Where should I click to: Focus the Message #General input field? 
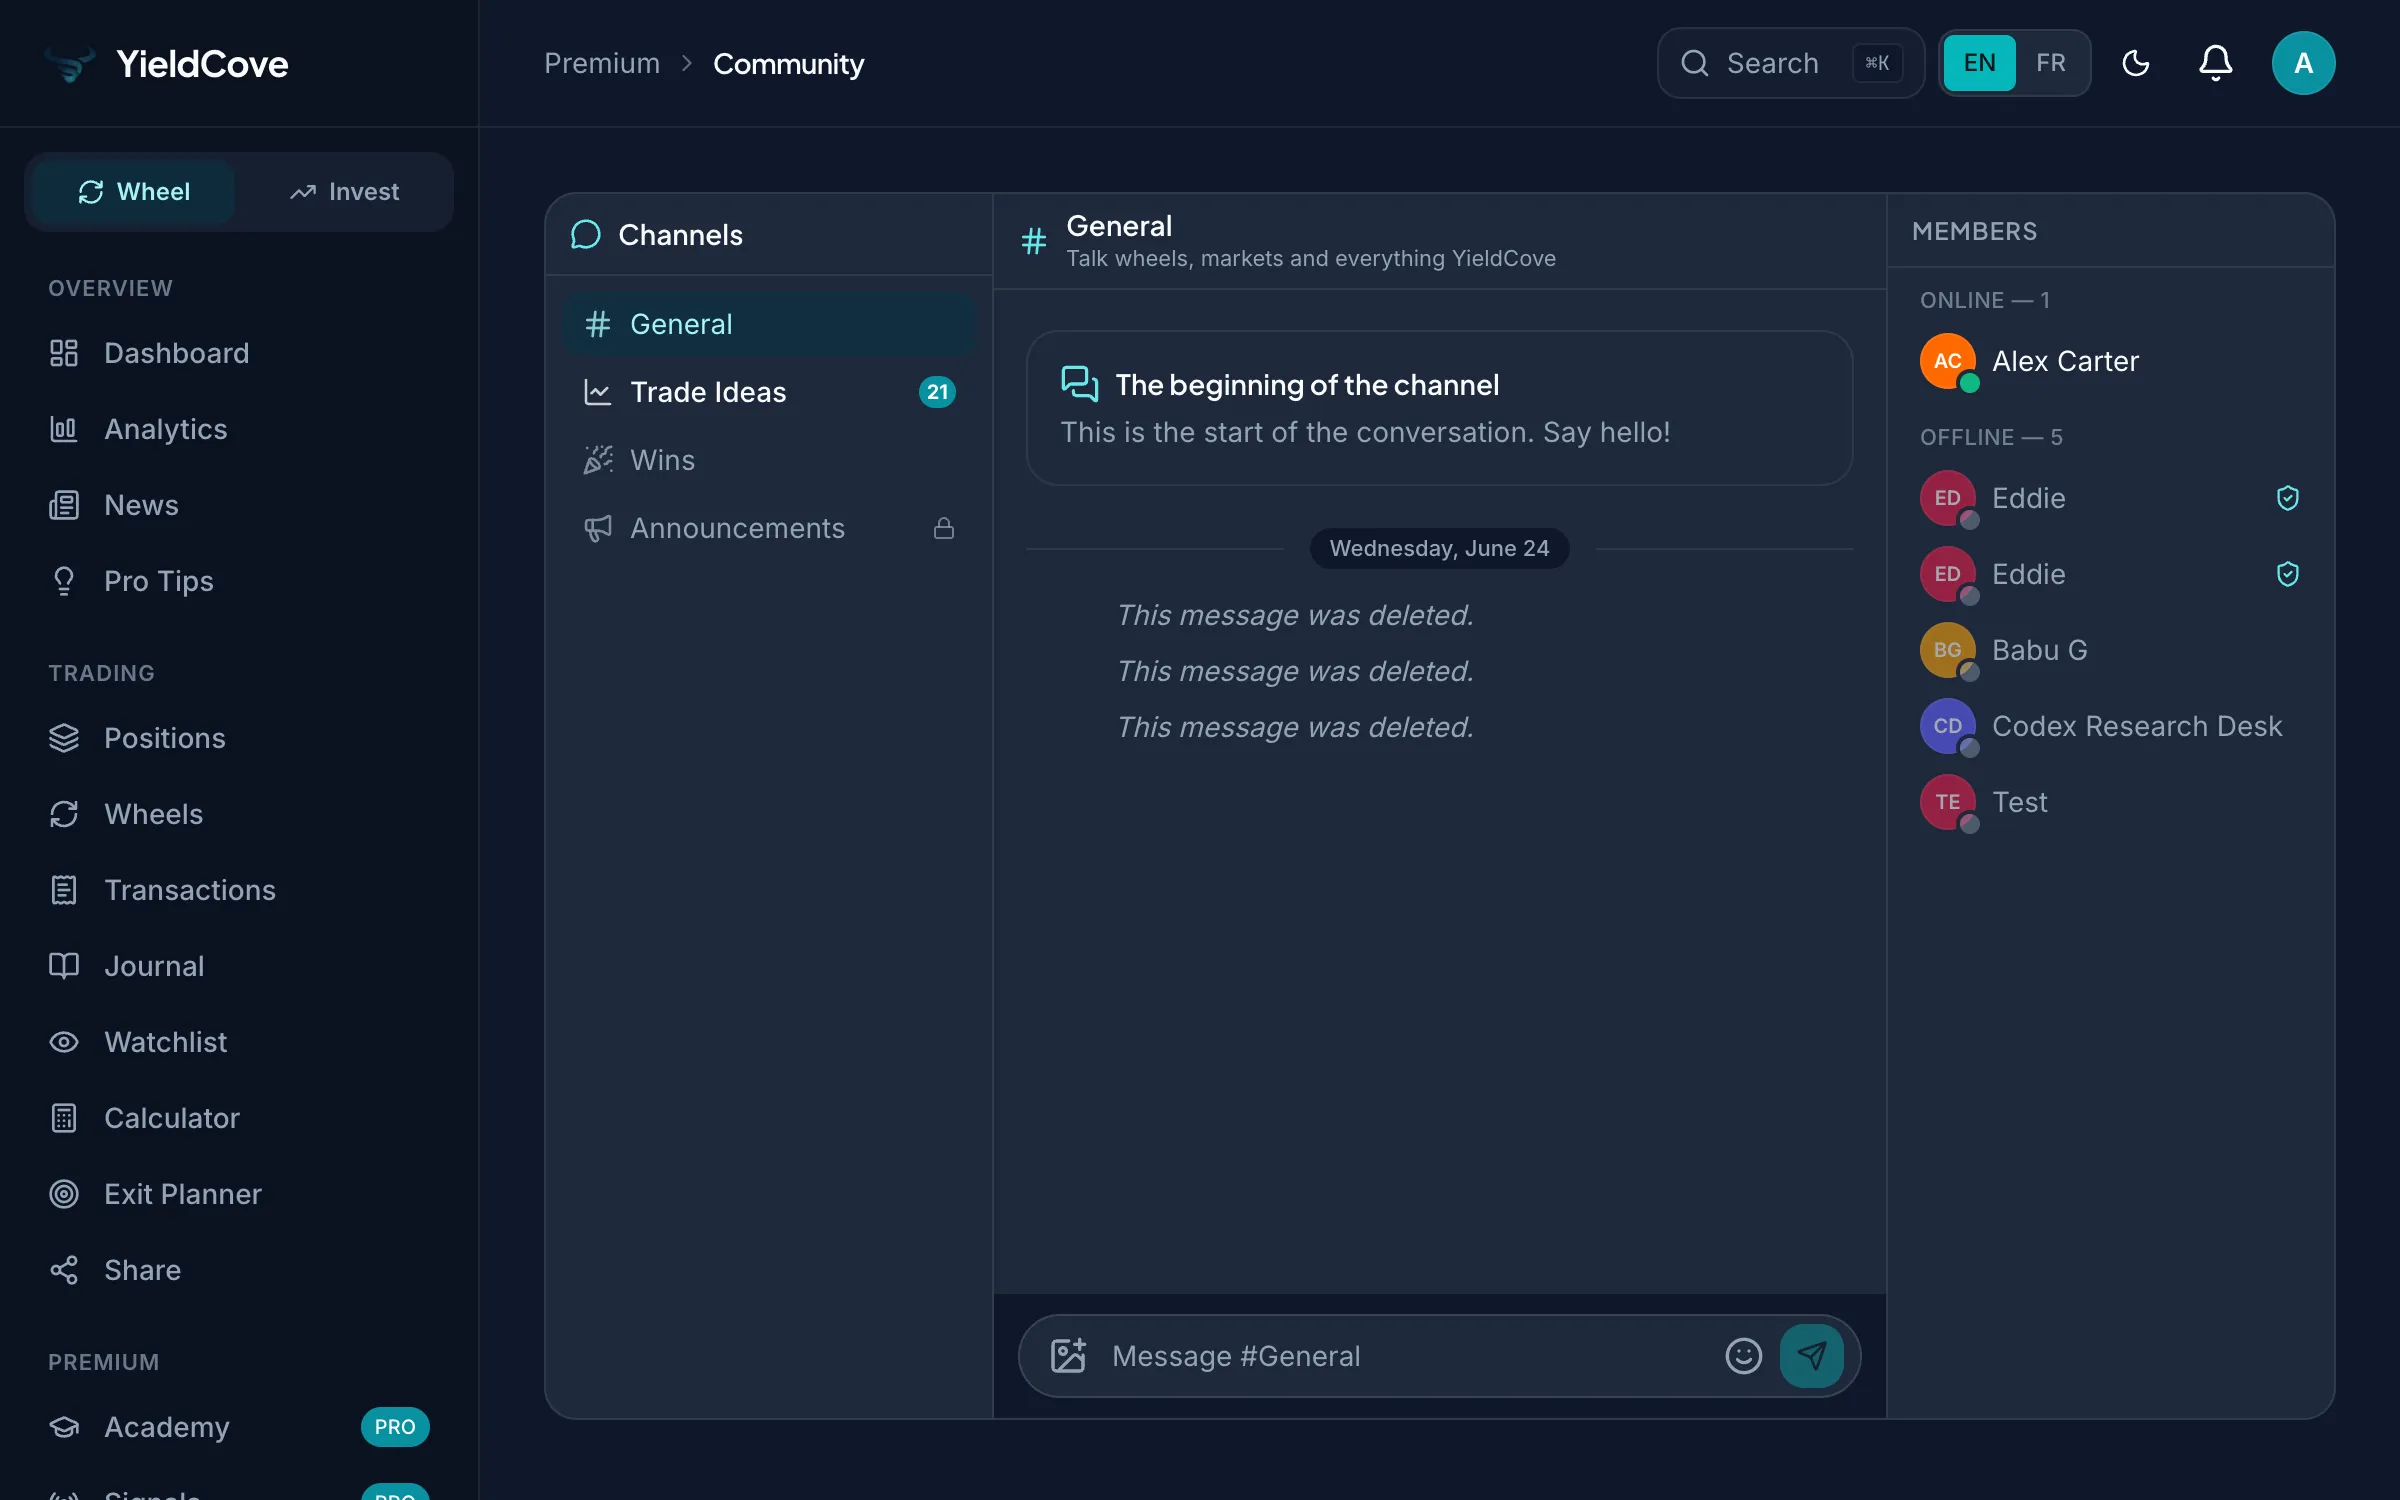1408,1356
